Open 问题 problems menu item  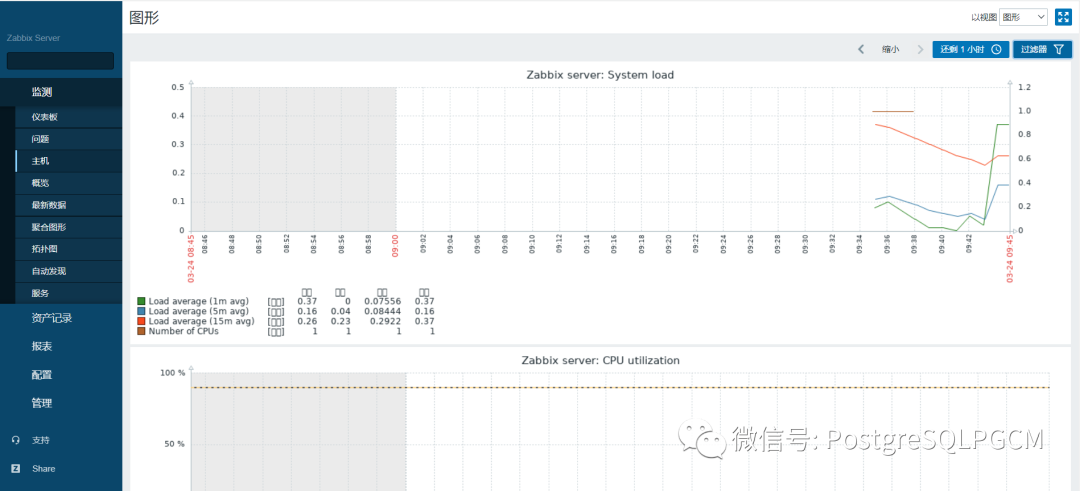click(68, 139)
